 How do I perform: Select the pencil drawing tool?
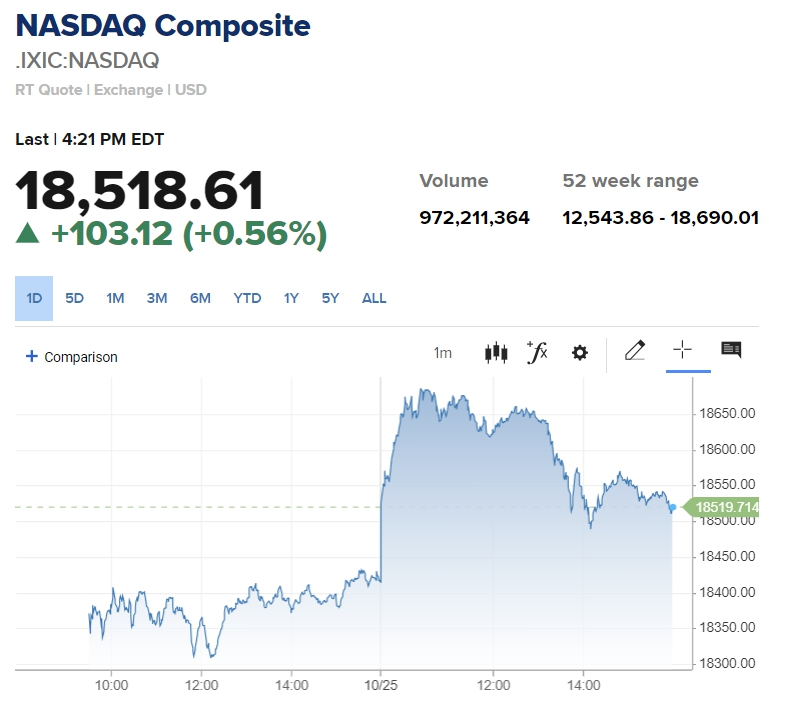click(x=635, y=350)
